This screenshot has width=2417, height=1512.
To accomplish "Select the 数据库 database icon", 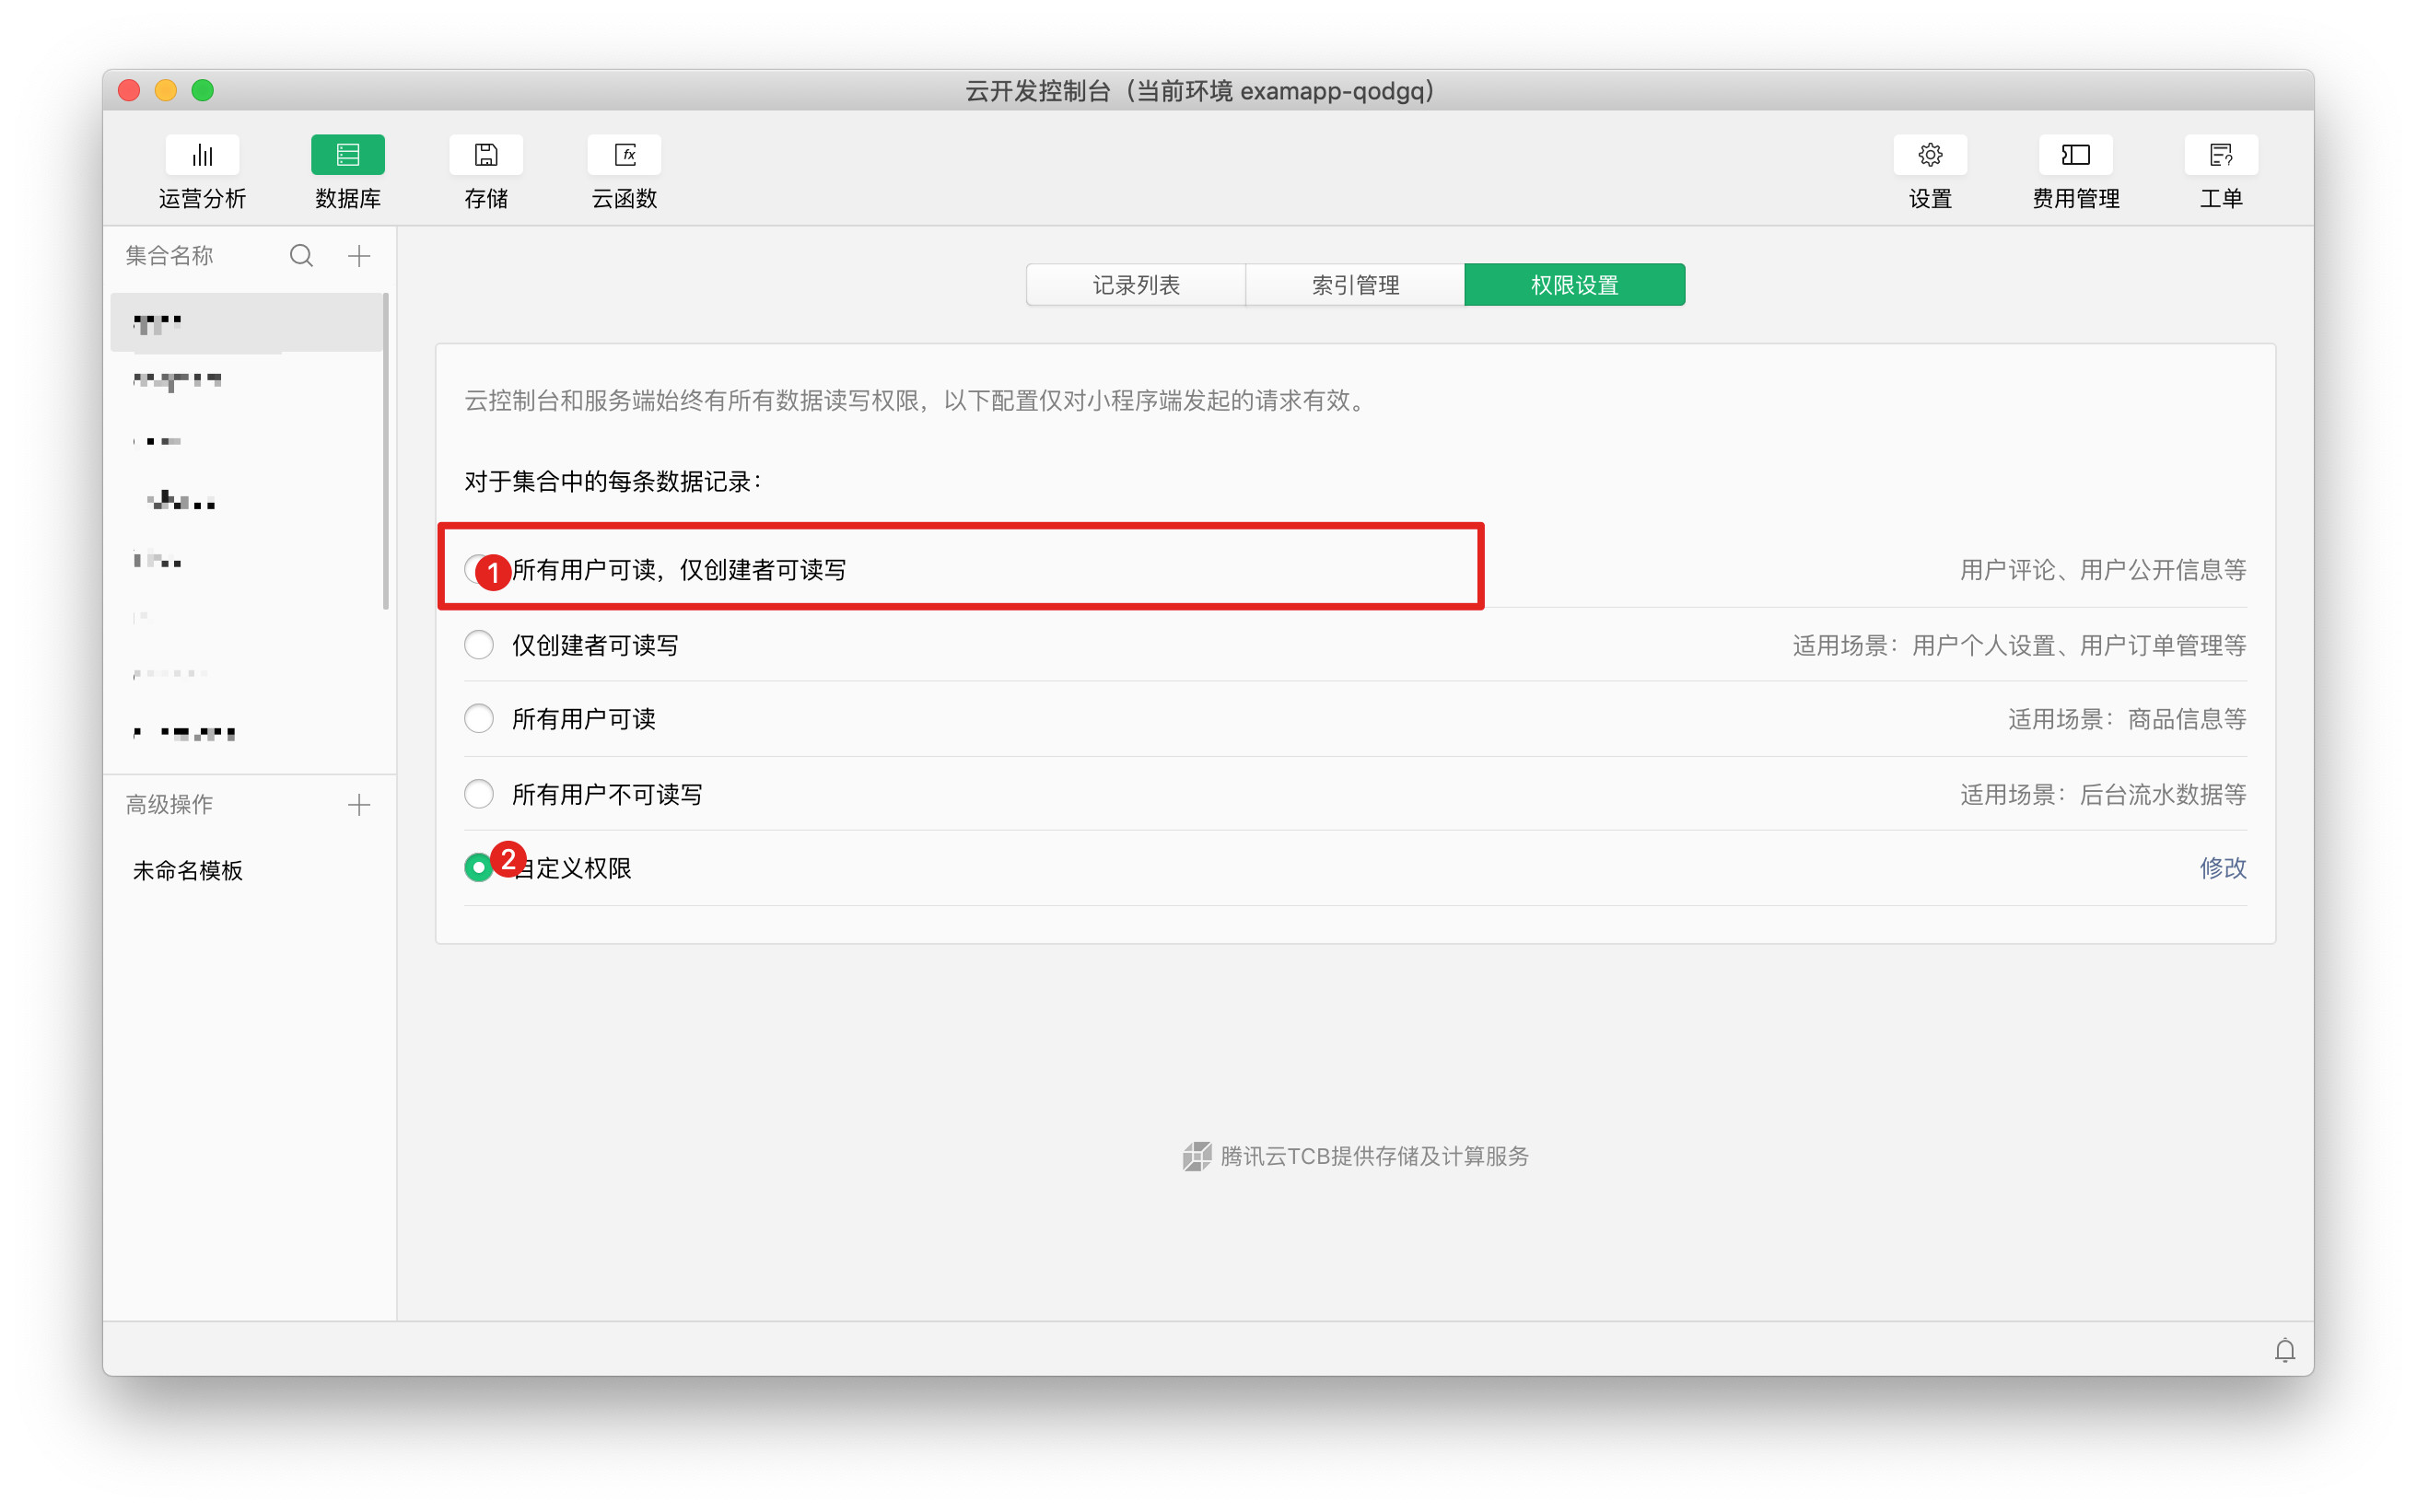I will [347, 155].
